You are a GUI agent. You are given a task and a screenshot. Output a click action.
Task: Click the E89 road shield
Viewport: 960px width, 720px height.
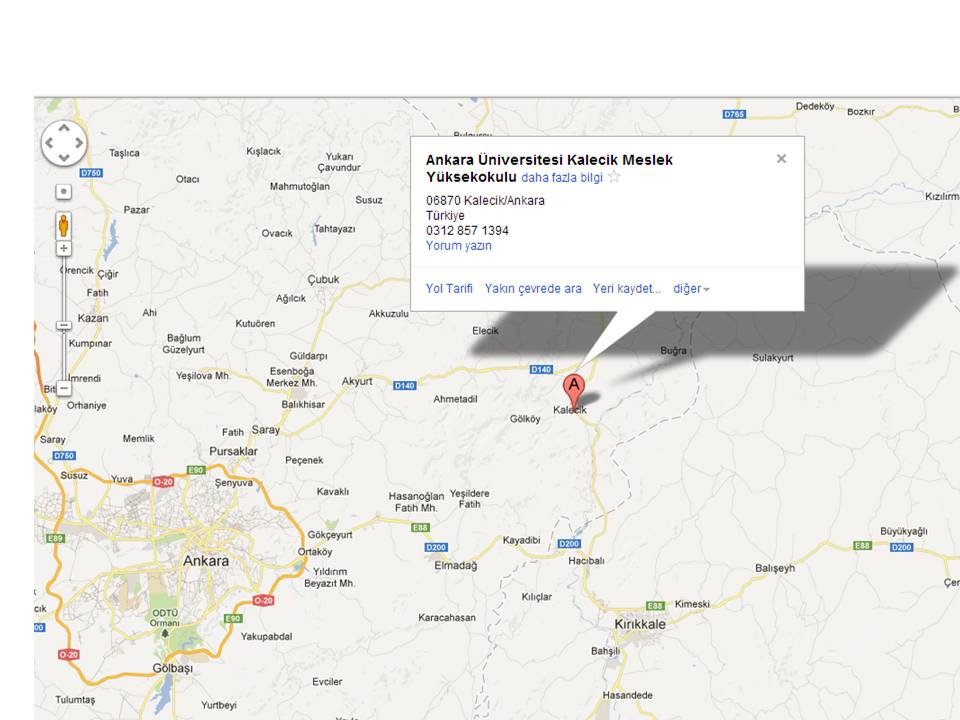[56, 538]
